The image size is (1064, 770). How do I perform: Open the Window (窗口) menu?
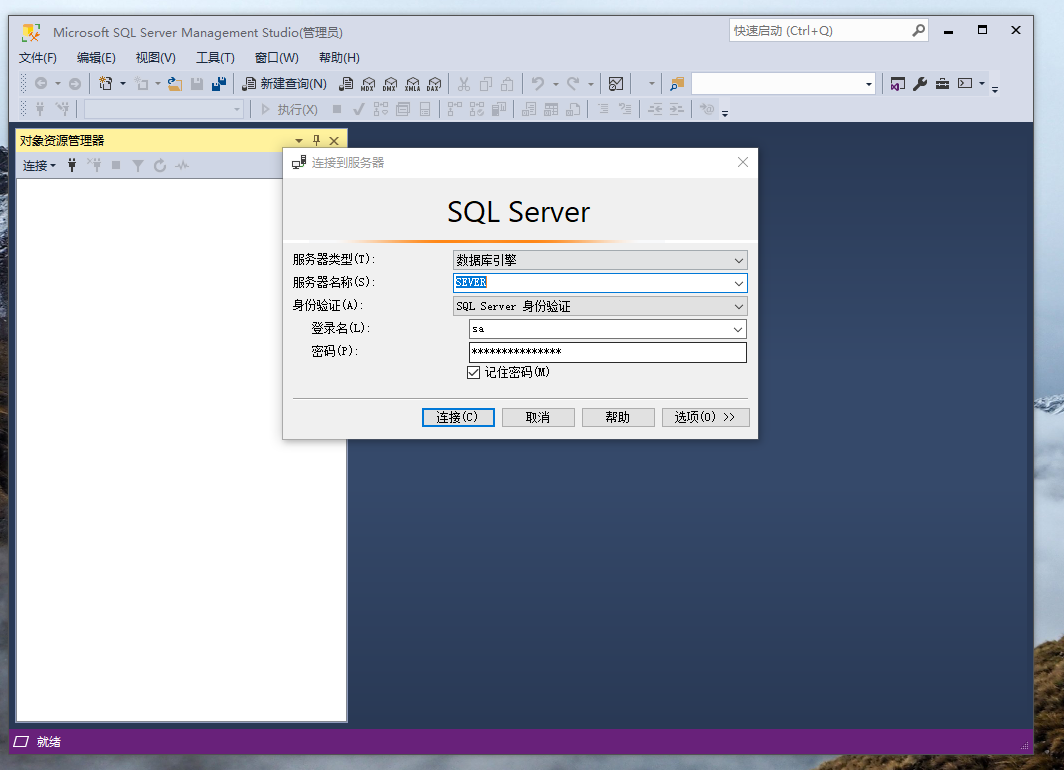pos(276,58)
